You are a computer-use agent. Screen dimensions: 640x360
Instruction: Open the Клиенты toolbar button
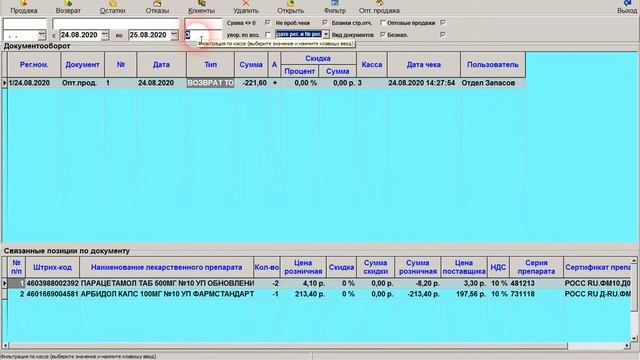[x=201, y=7]
